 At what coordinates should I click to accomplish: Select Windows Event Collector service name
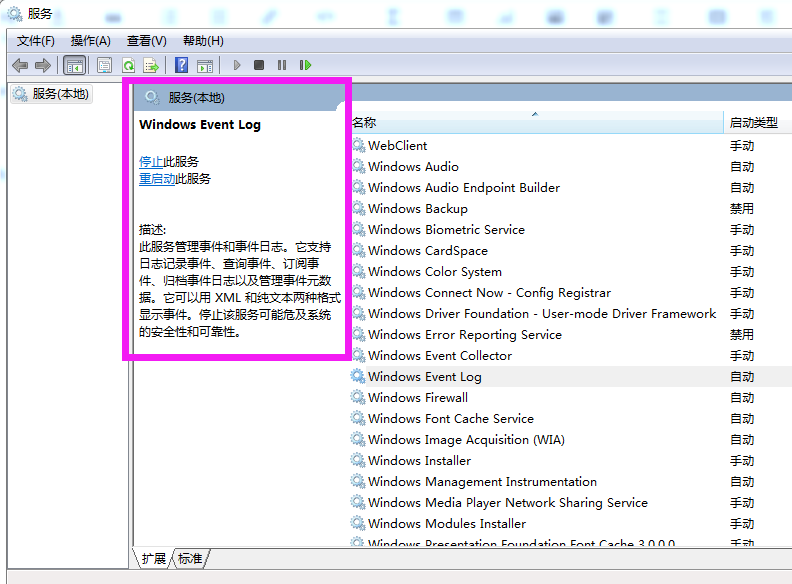tap(440, 356)
